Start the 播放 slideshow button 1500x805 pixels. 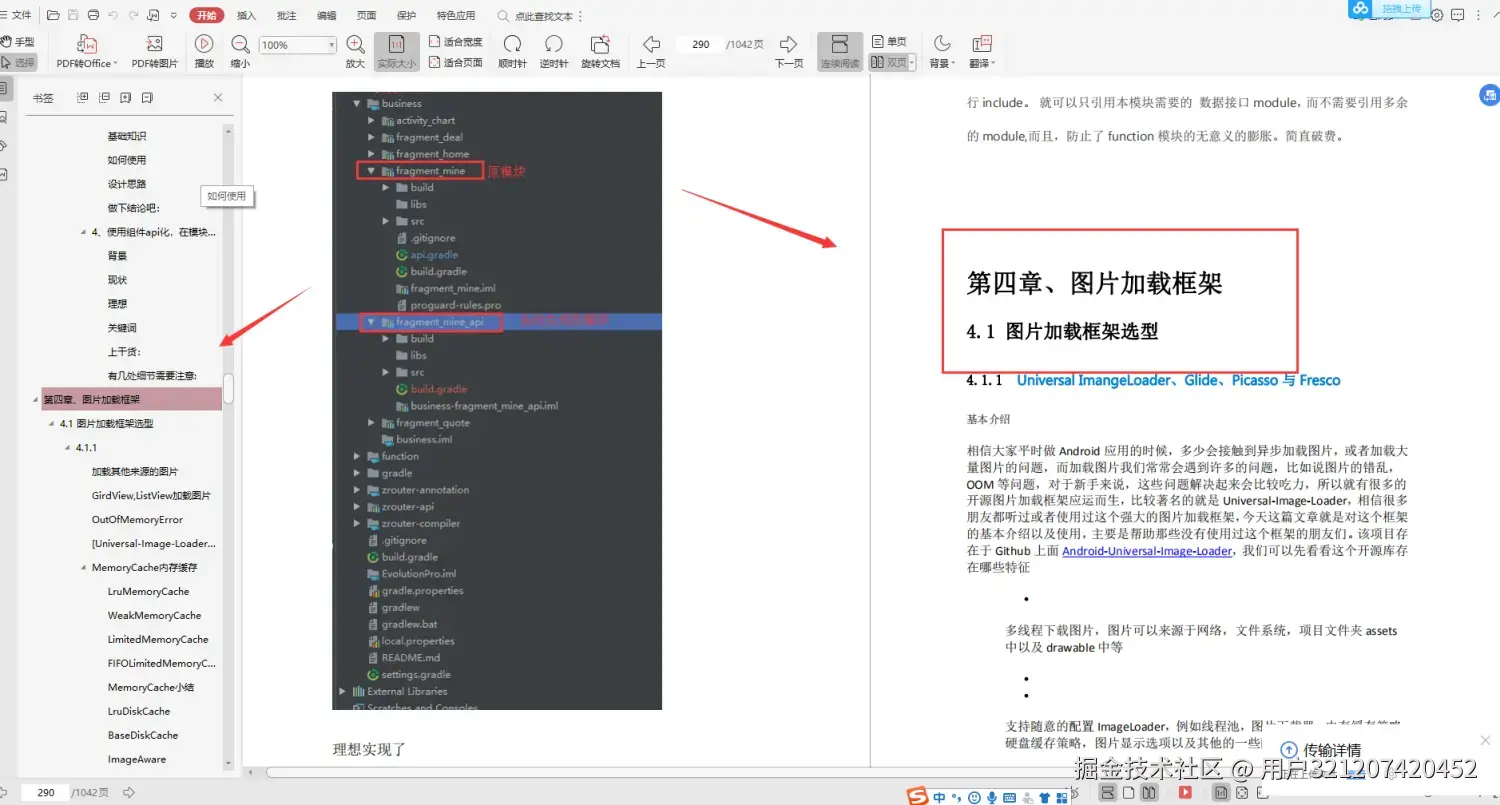point(204,44)
